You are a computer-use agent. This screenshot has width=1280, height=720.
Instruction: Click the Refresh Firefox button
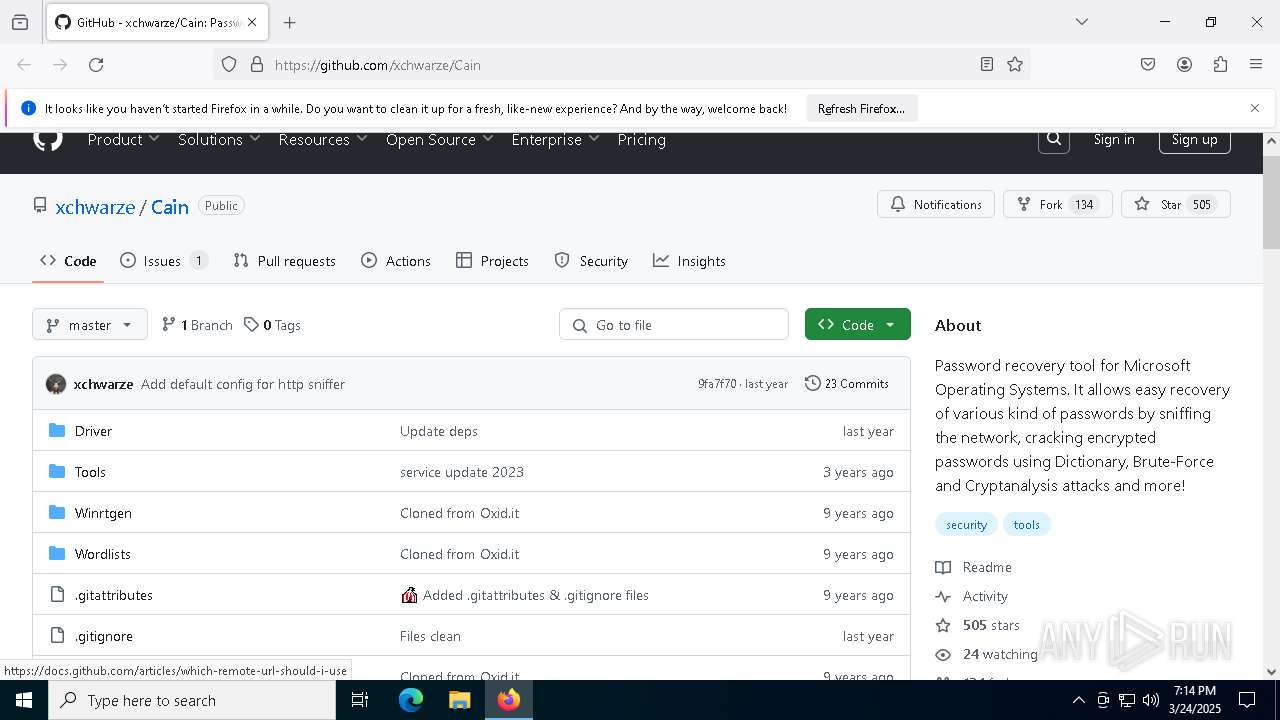tap(861, 109)
